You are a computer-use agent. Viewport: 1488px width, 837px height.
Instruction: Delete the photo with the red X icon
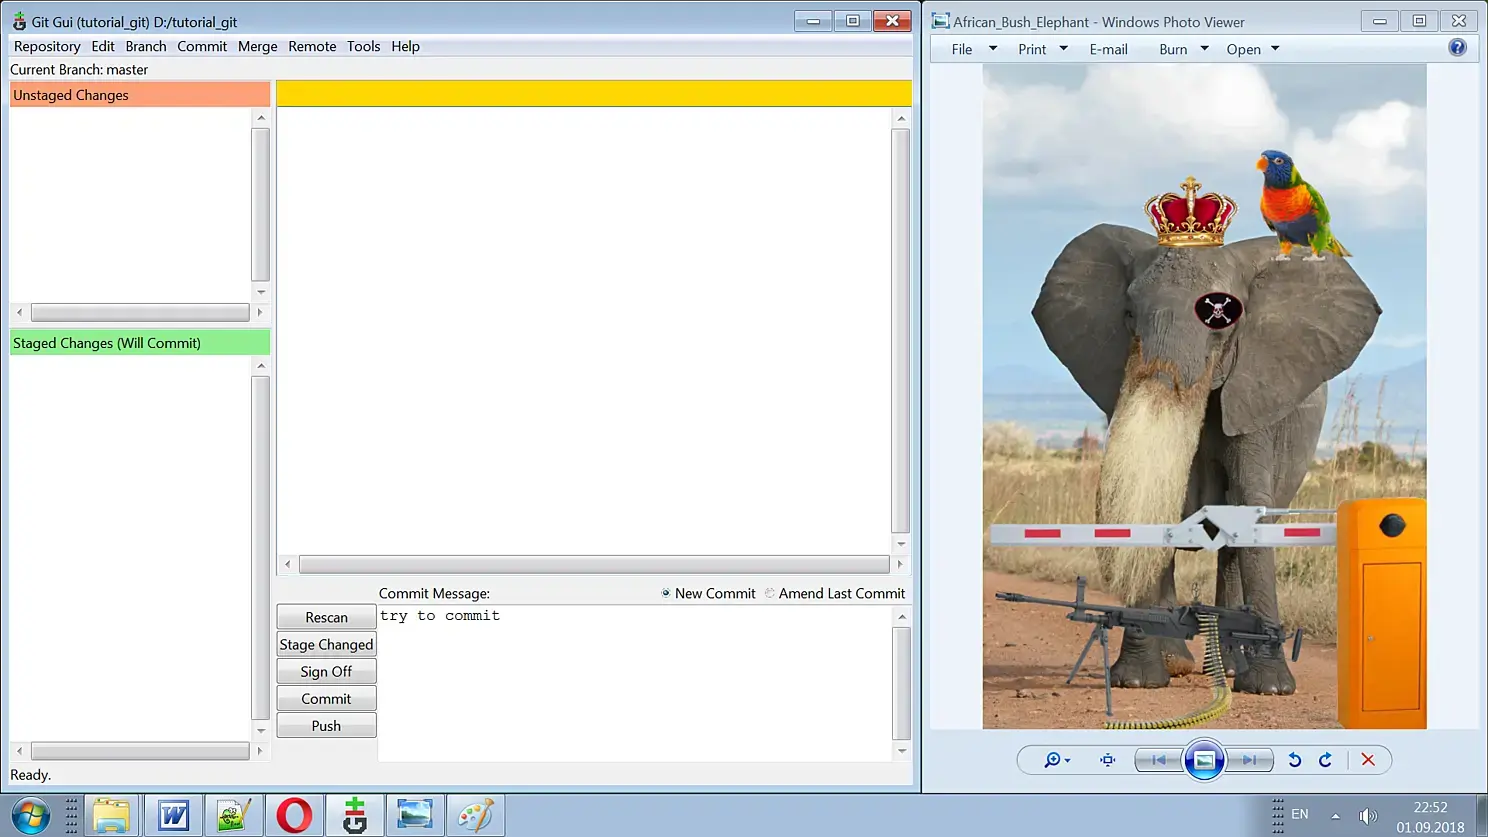[x=1368, y=760]
